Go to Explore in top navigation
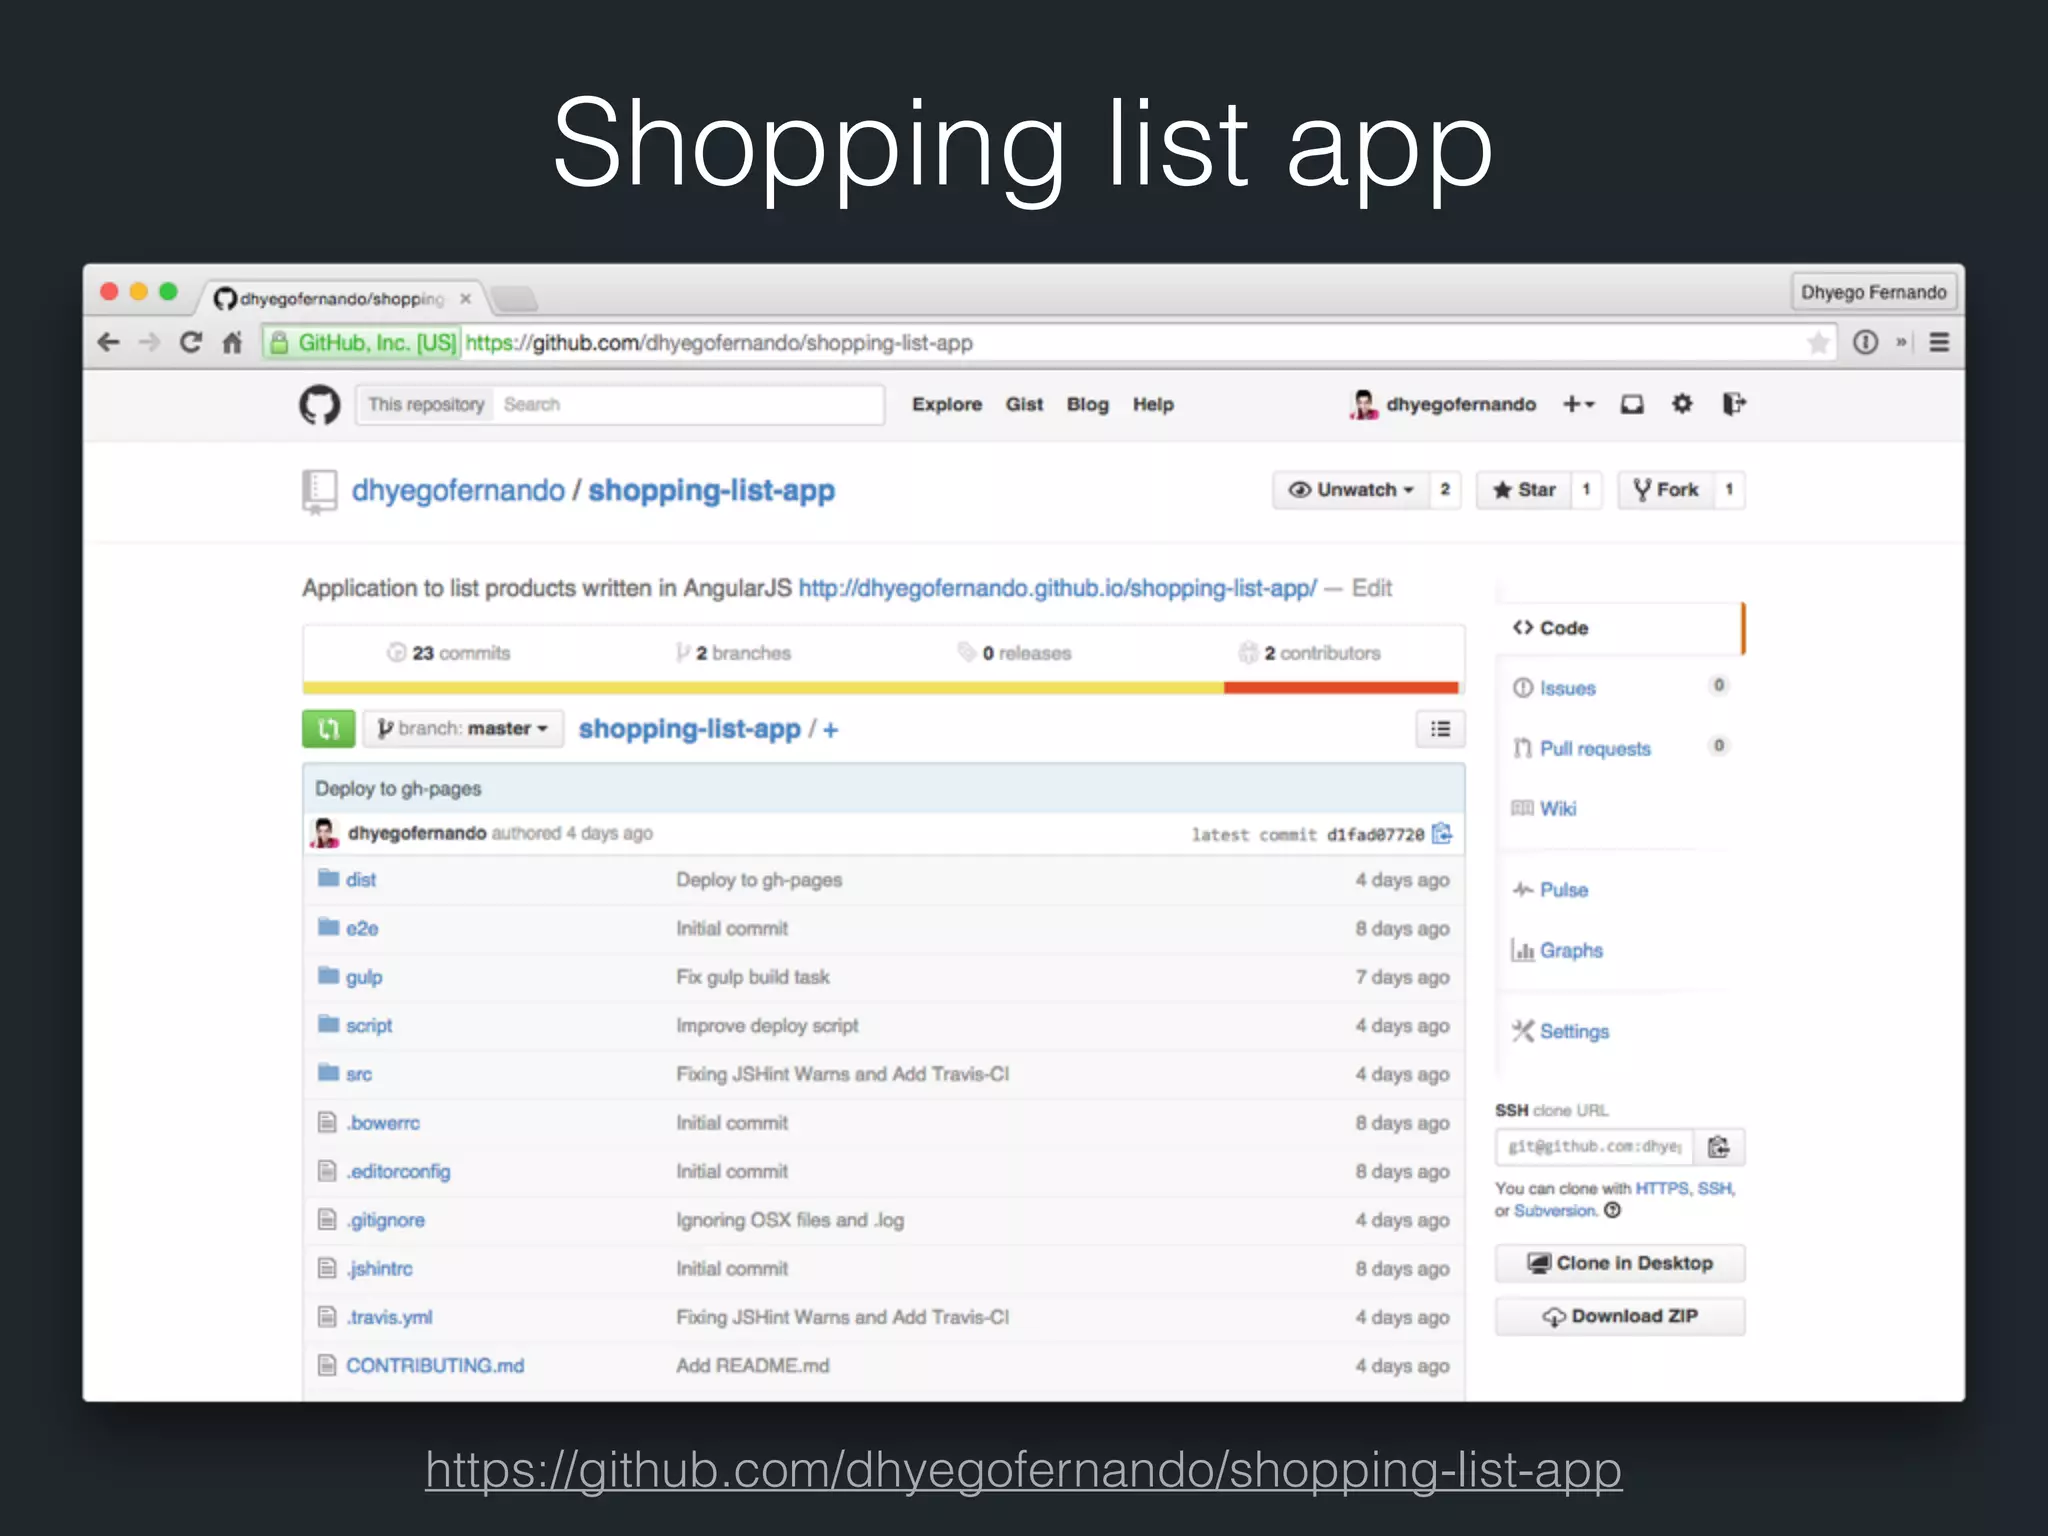 pos(946,404)
